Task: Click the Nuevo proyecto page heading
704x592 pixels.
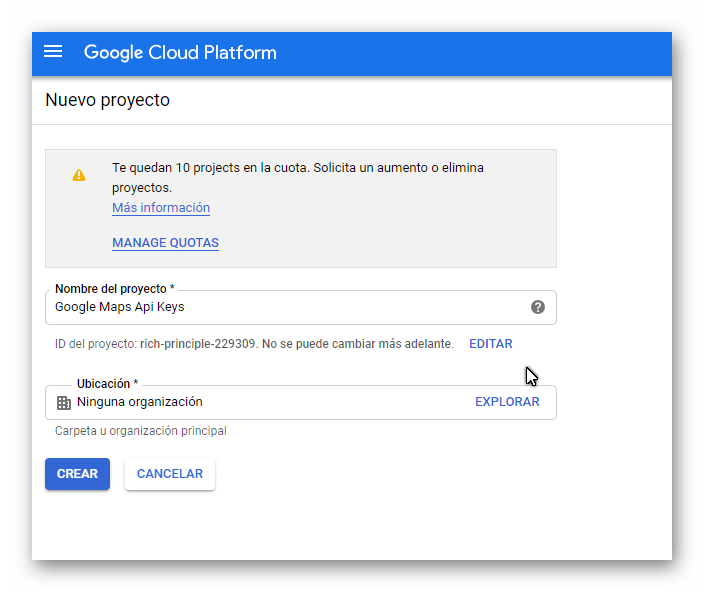Action: tap(108, 100)
